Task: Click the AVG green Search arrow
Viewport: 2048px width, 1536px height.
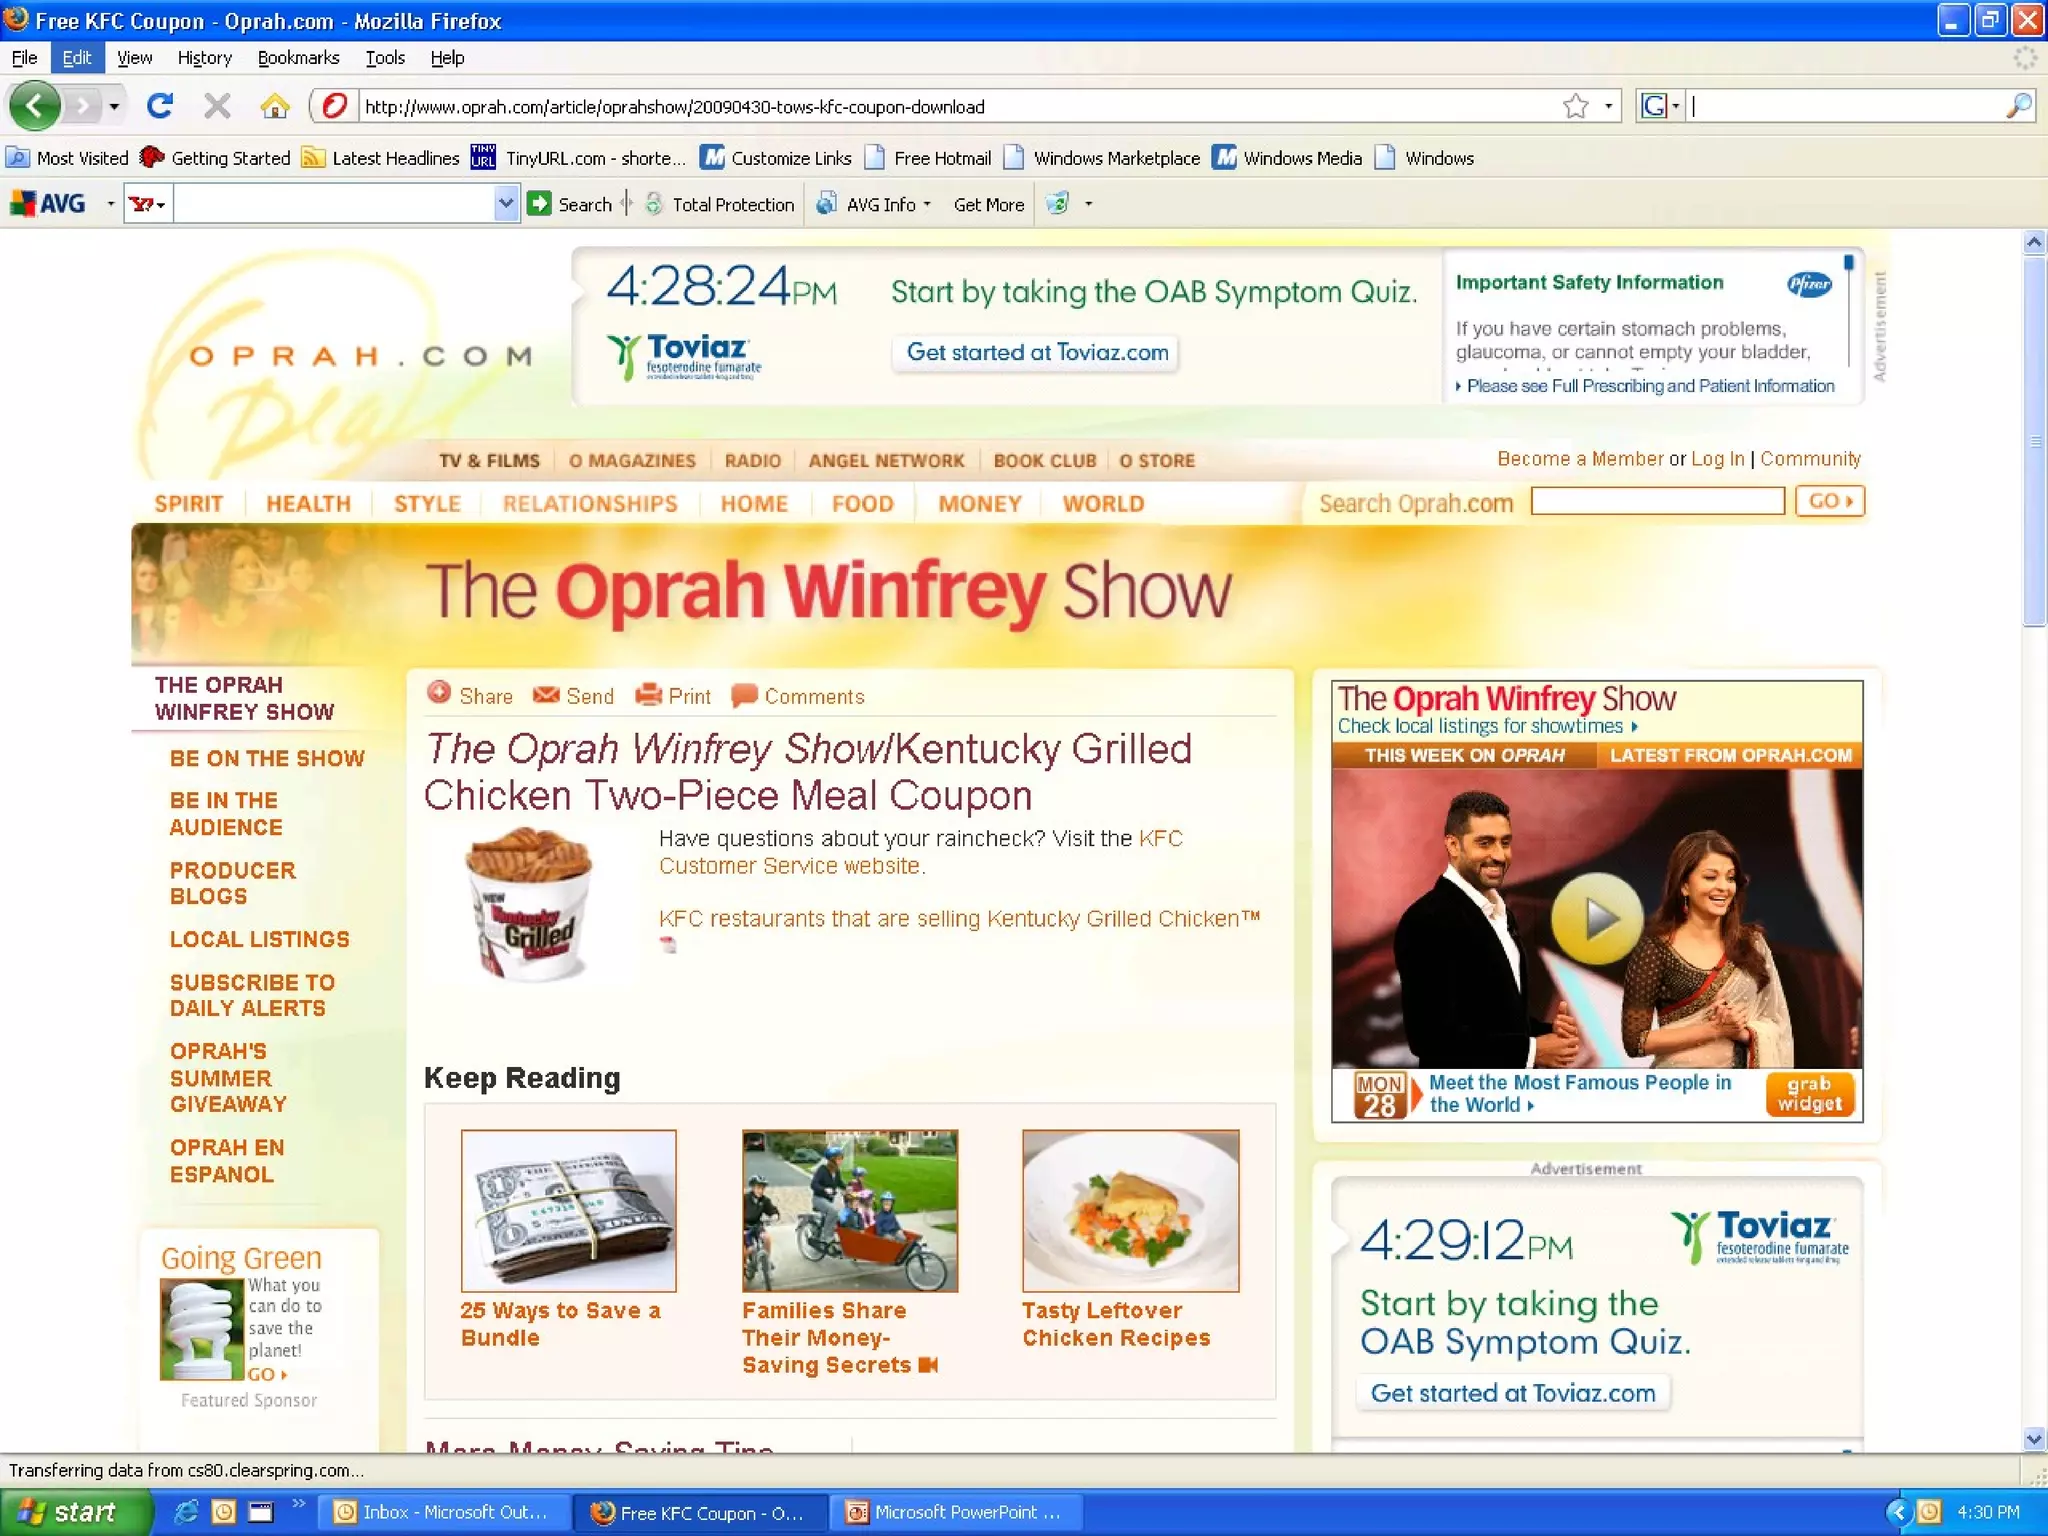Action: click(x=539, y=204)
